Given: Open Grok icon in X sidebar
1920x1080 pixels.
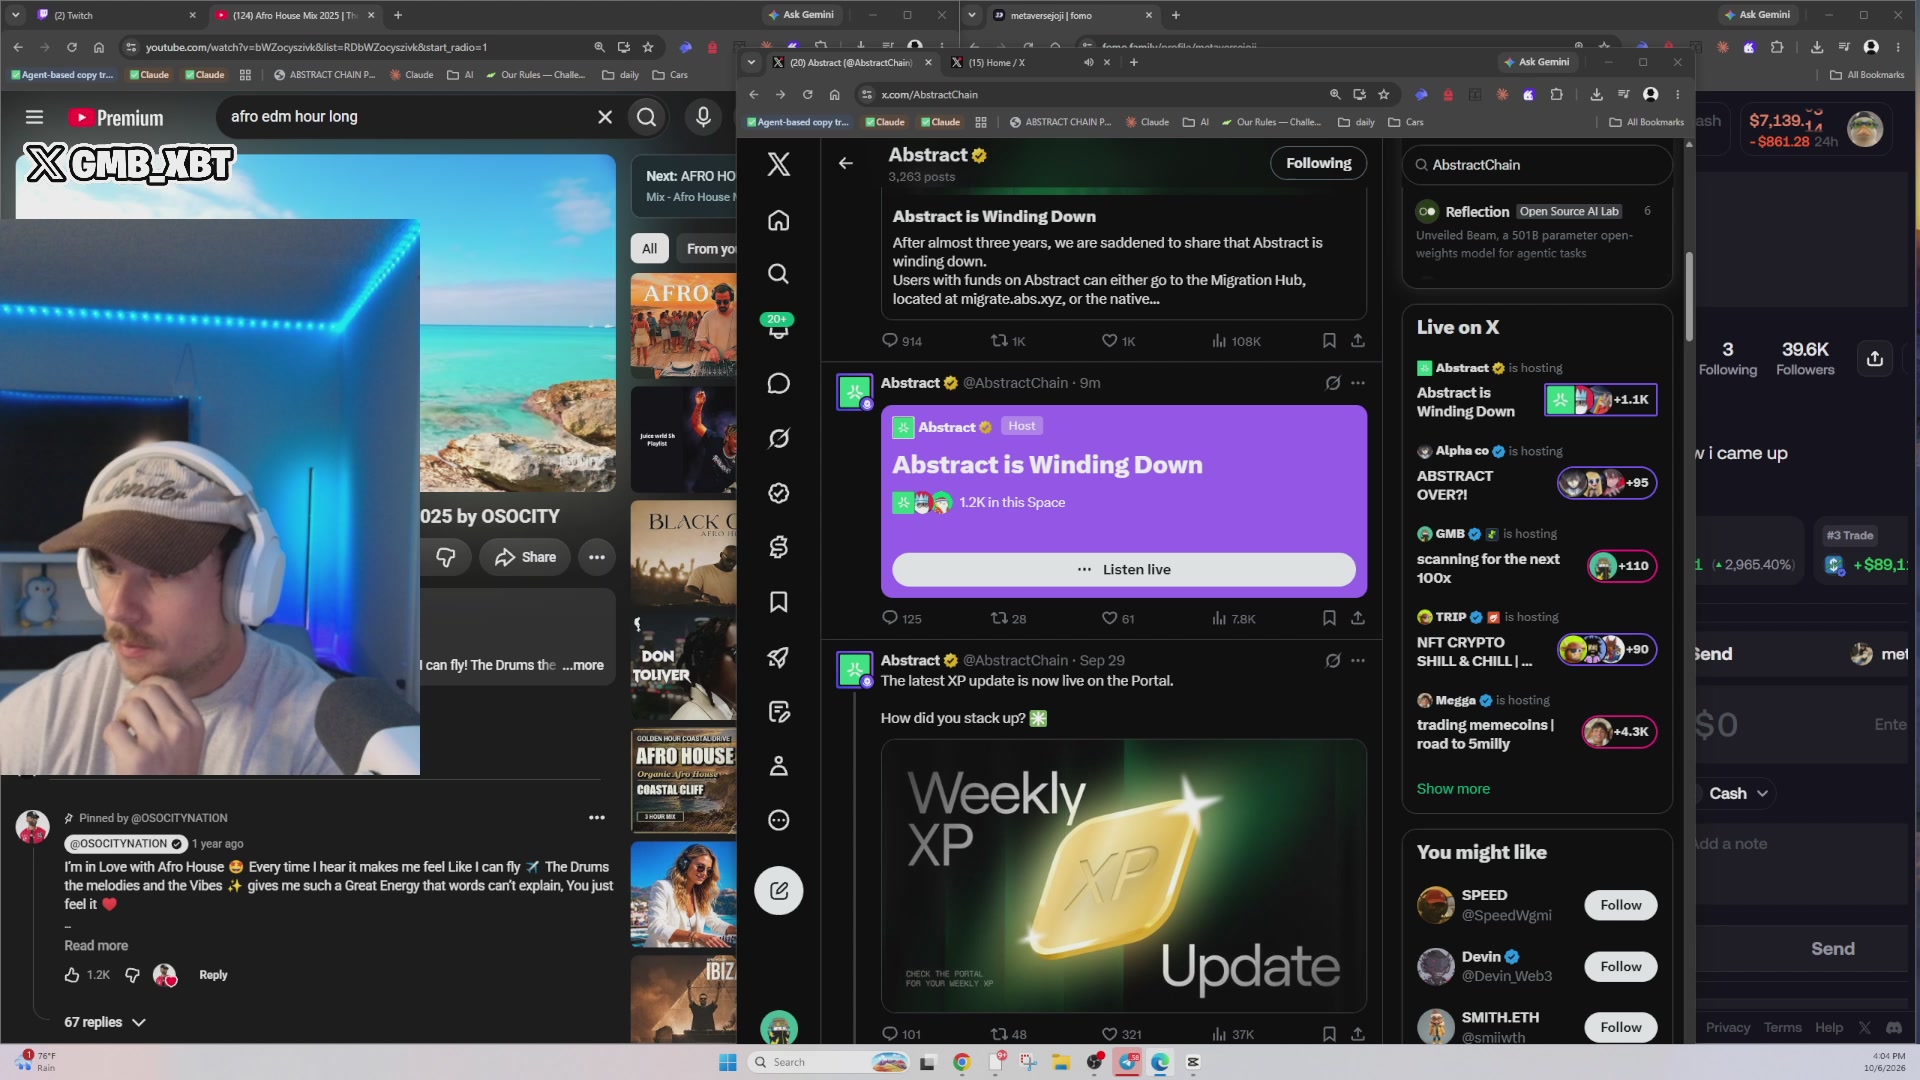Looking at the screenshot, I should (779, 438).
